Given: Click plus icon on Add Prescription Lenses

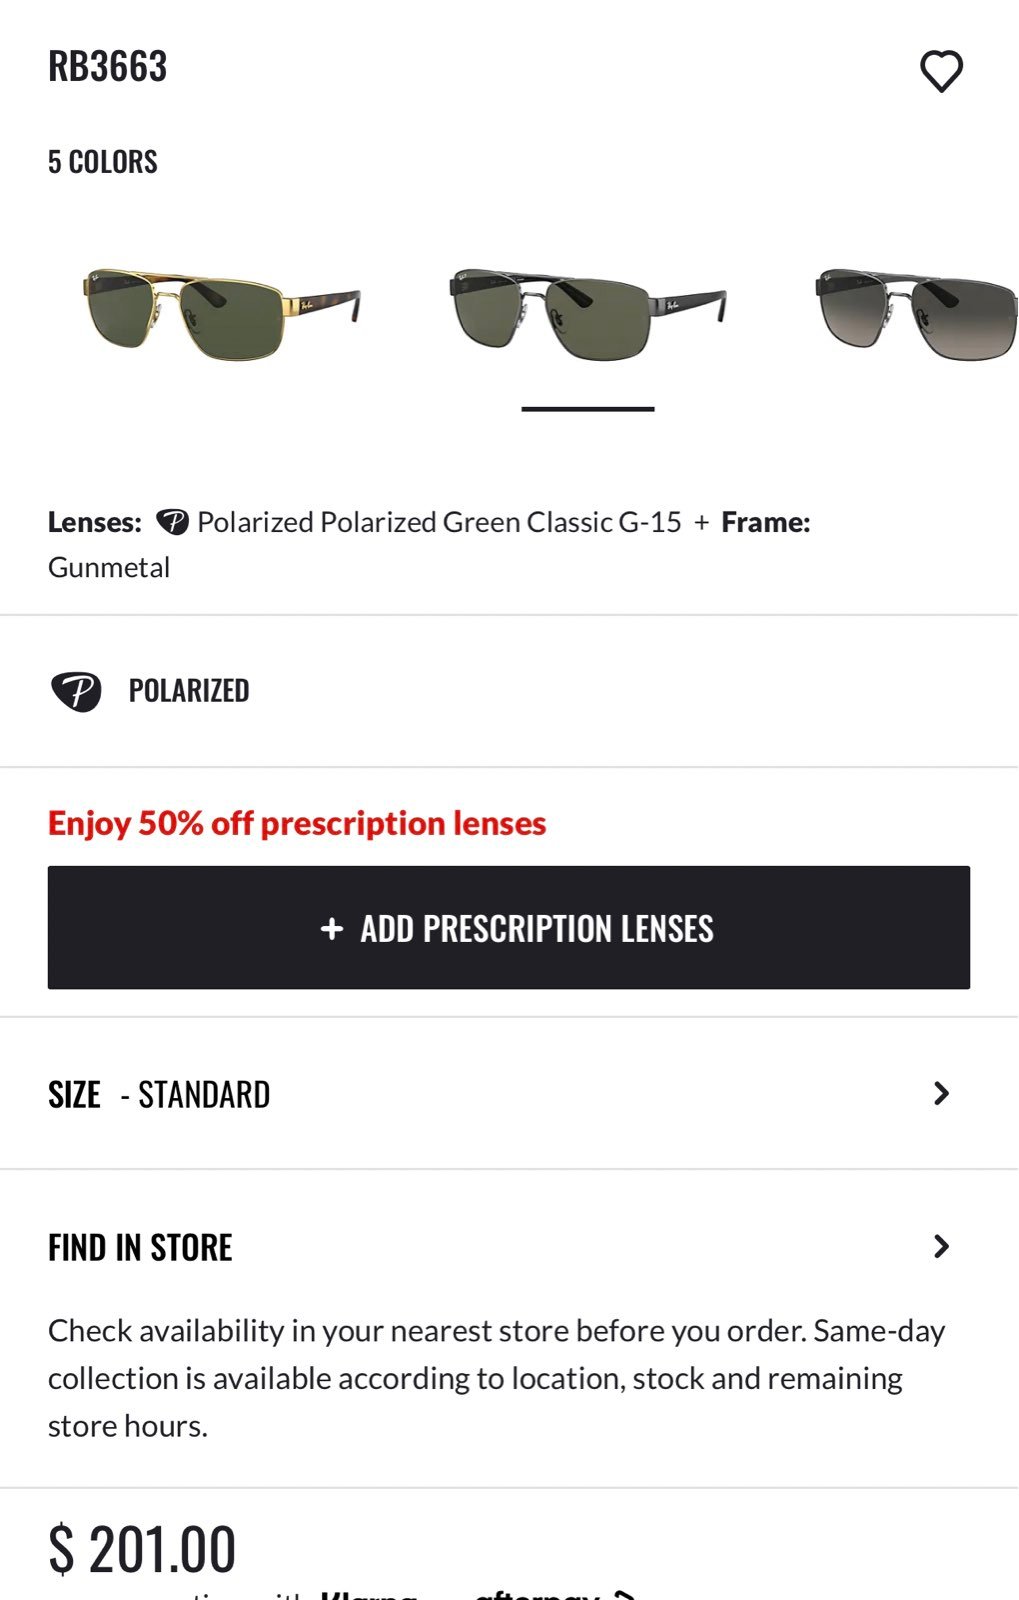Looking at the screenshot, I should click(x=332, y=929).
